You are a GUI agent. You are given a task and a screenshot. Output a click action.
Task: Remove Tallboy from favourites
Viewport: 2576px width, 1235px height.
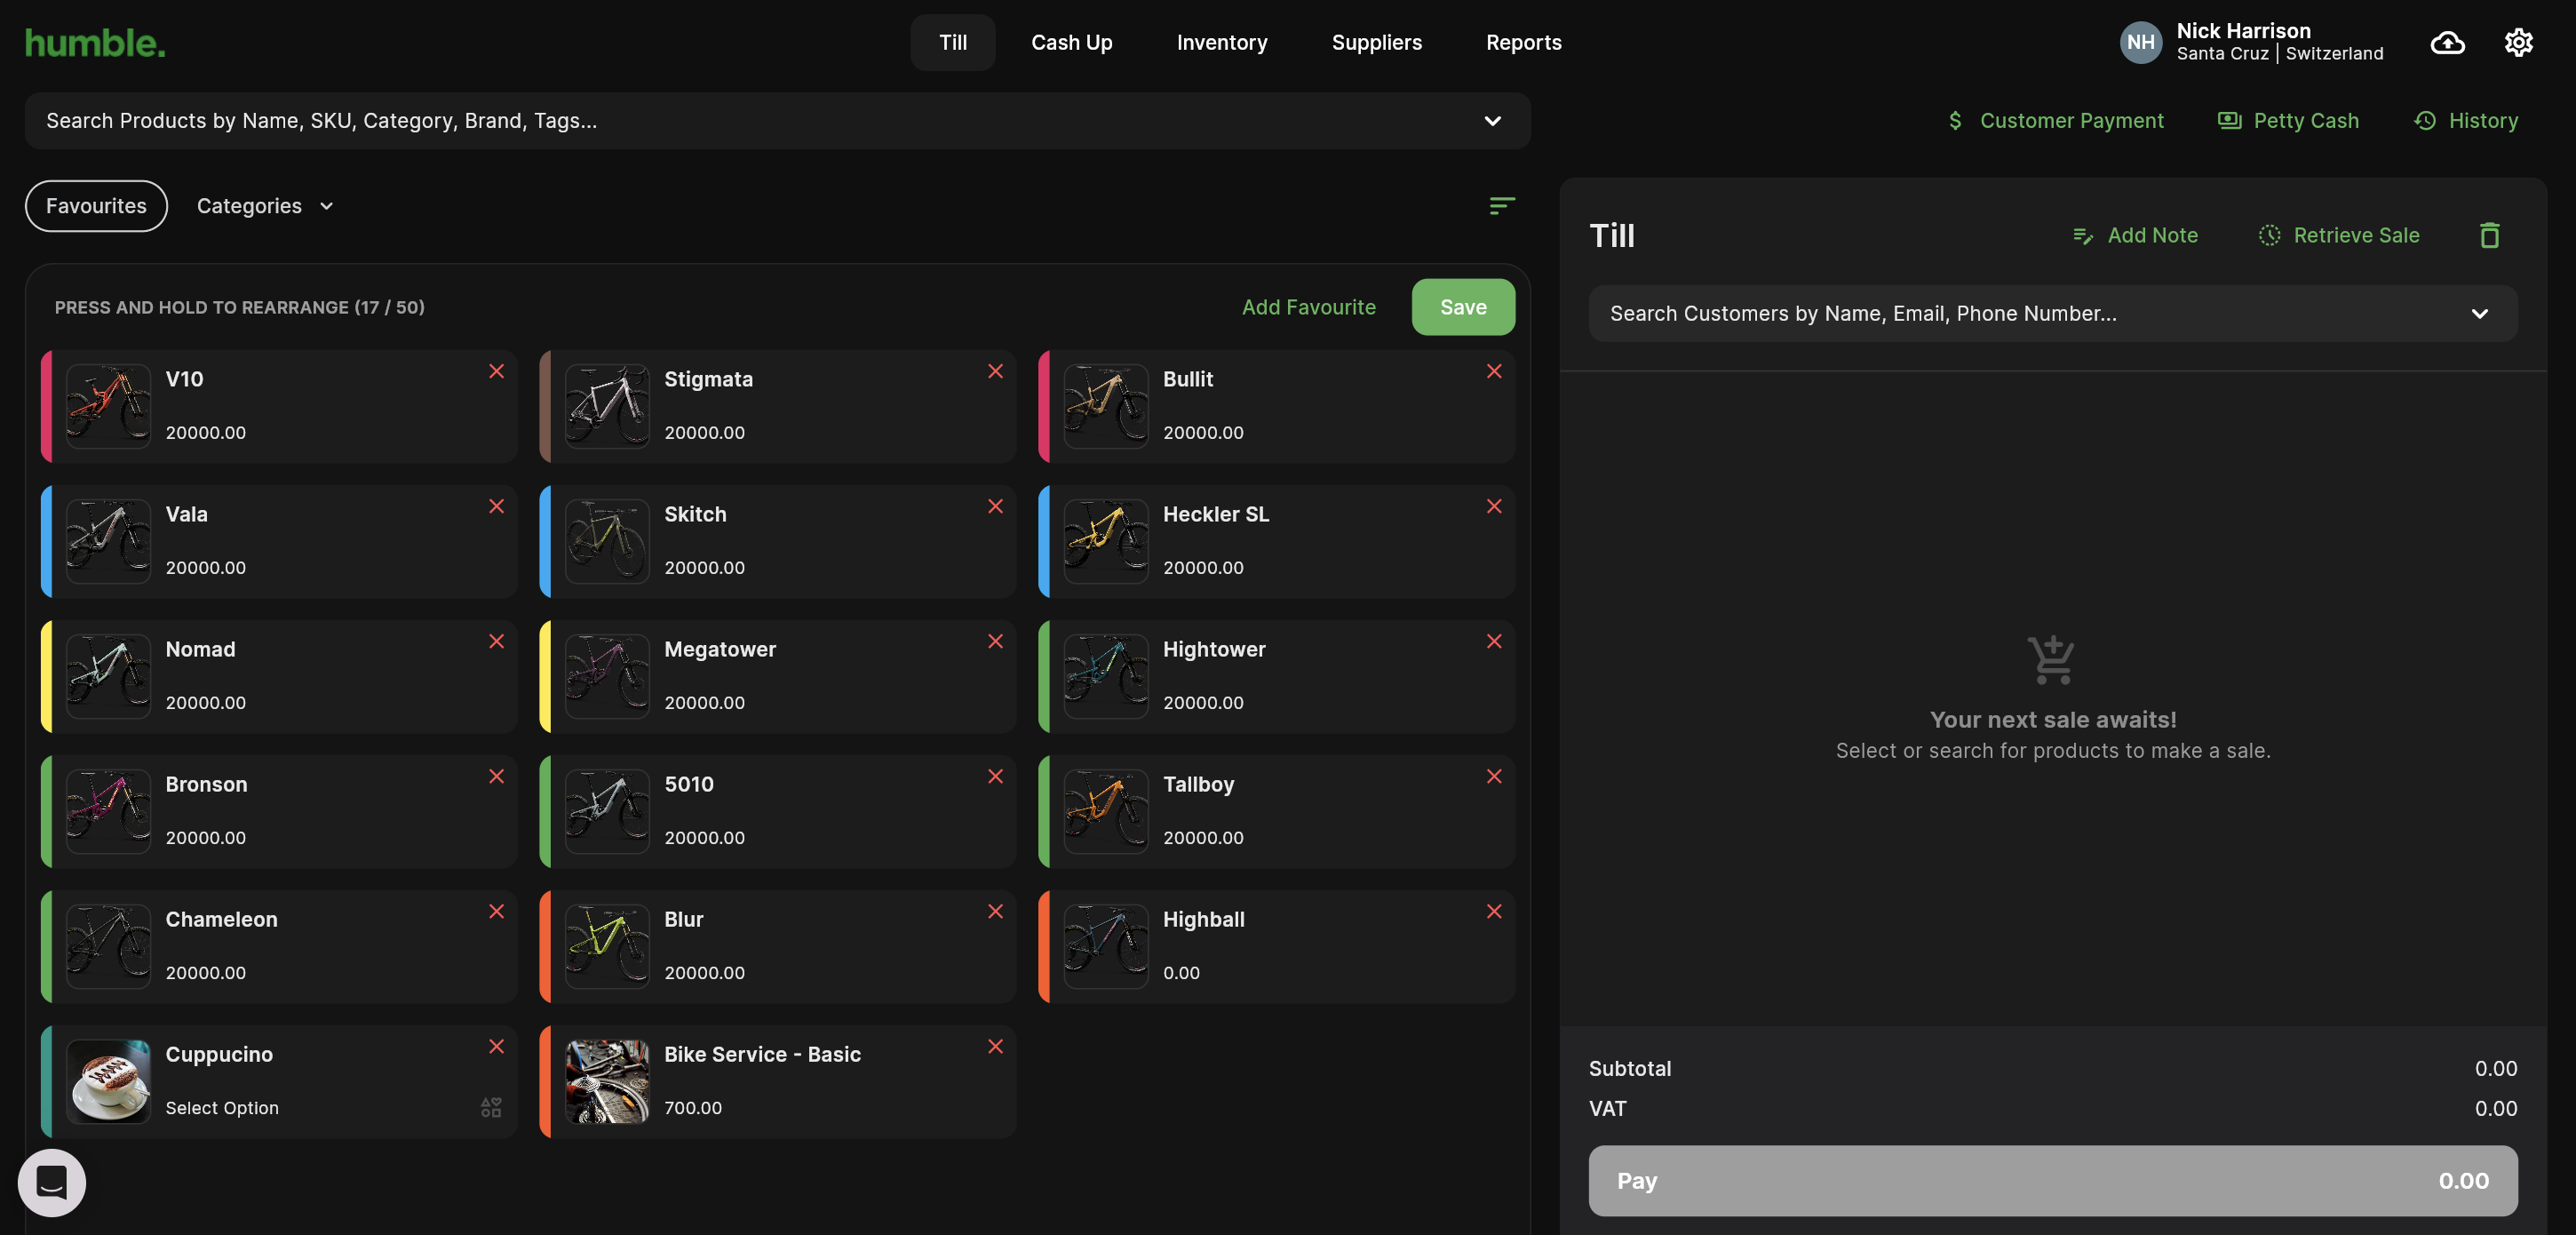point(1493,776)
